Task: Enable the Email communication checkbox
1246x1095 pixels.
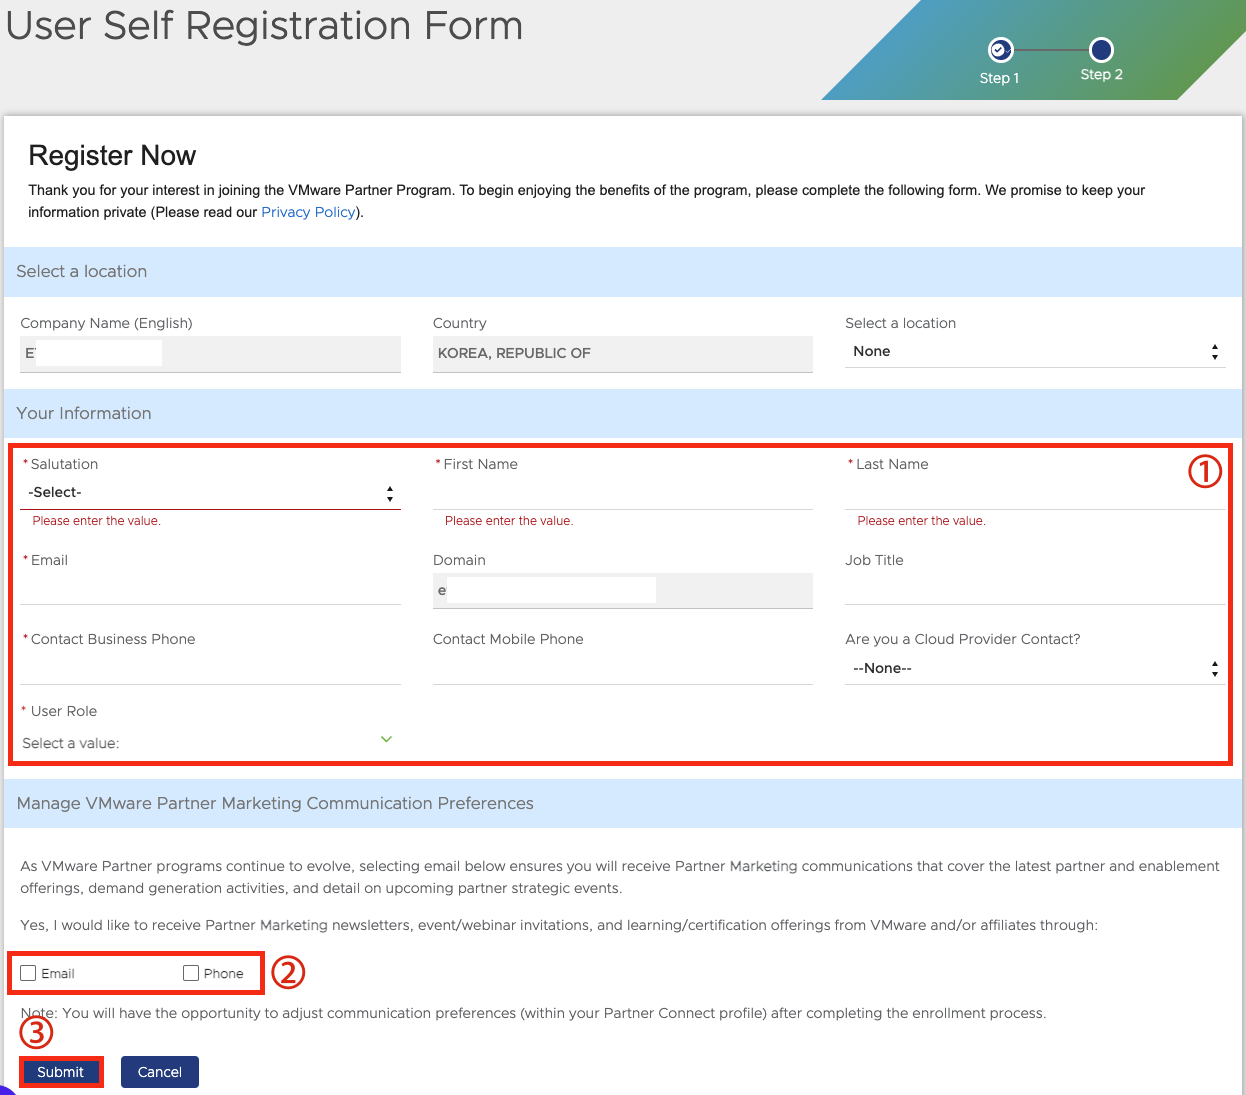Action: 28,973
